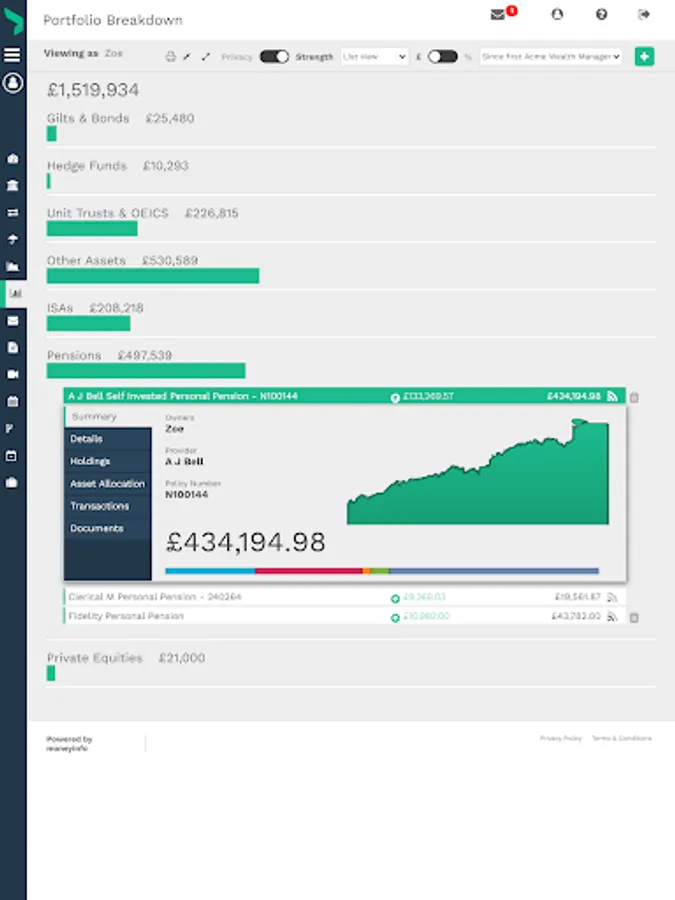
Task: Select the Details tab
Action: pyautogui.click(x=108, y=439)
